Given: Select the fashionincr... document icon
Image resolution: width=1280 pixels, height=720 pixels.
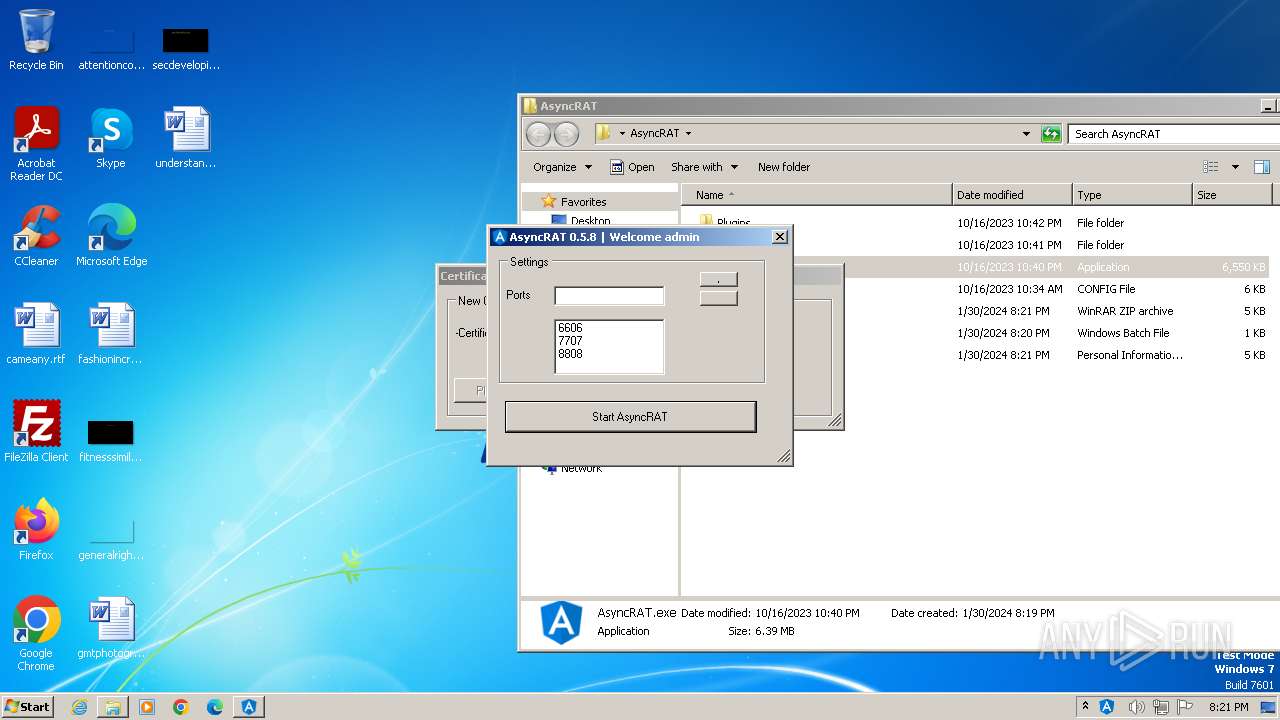Looking at the screenshot, I should [111, 334].
